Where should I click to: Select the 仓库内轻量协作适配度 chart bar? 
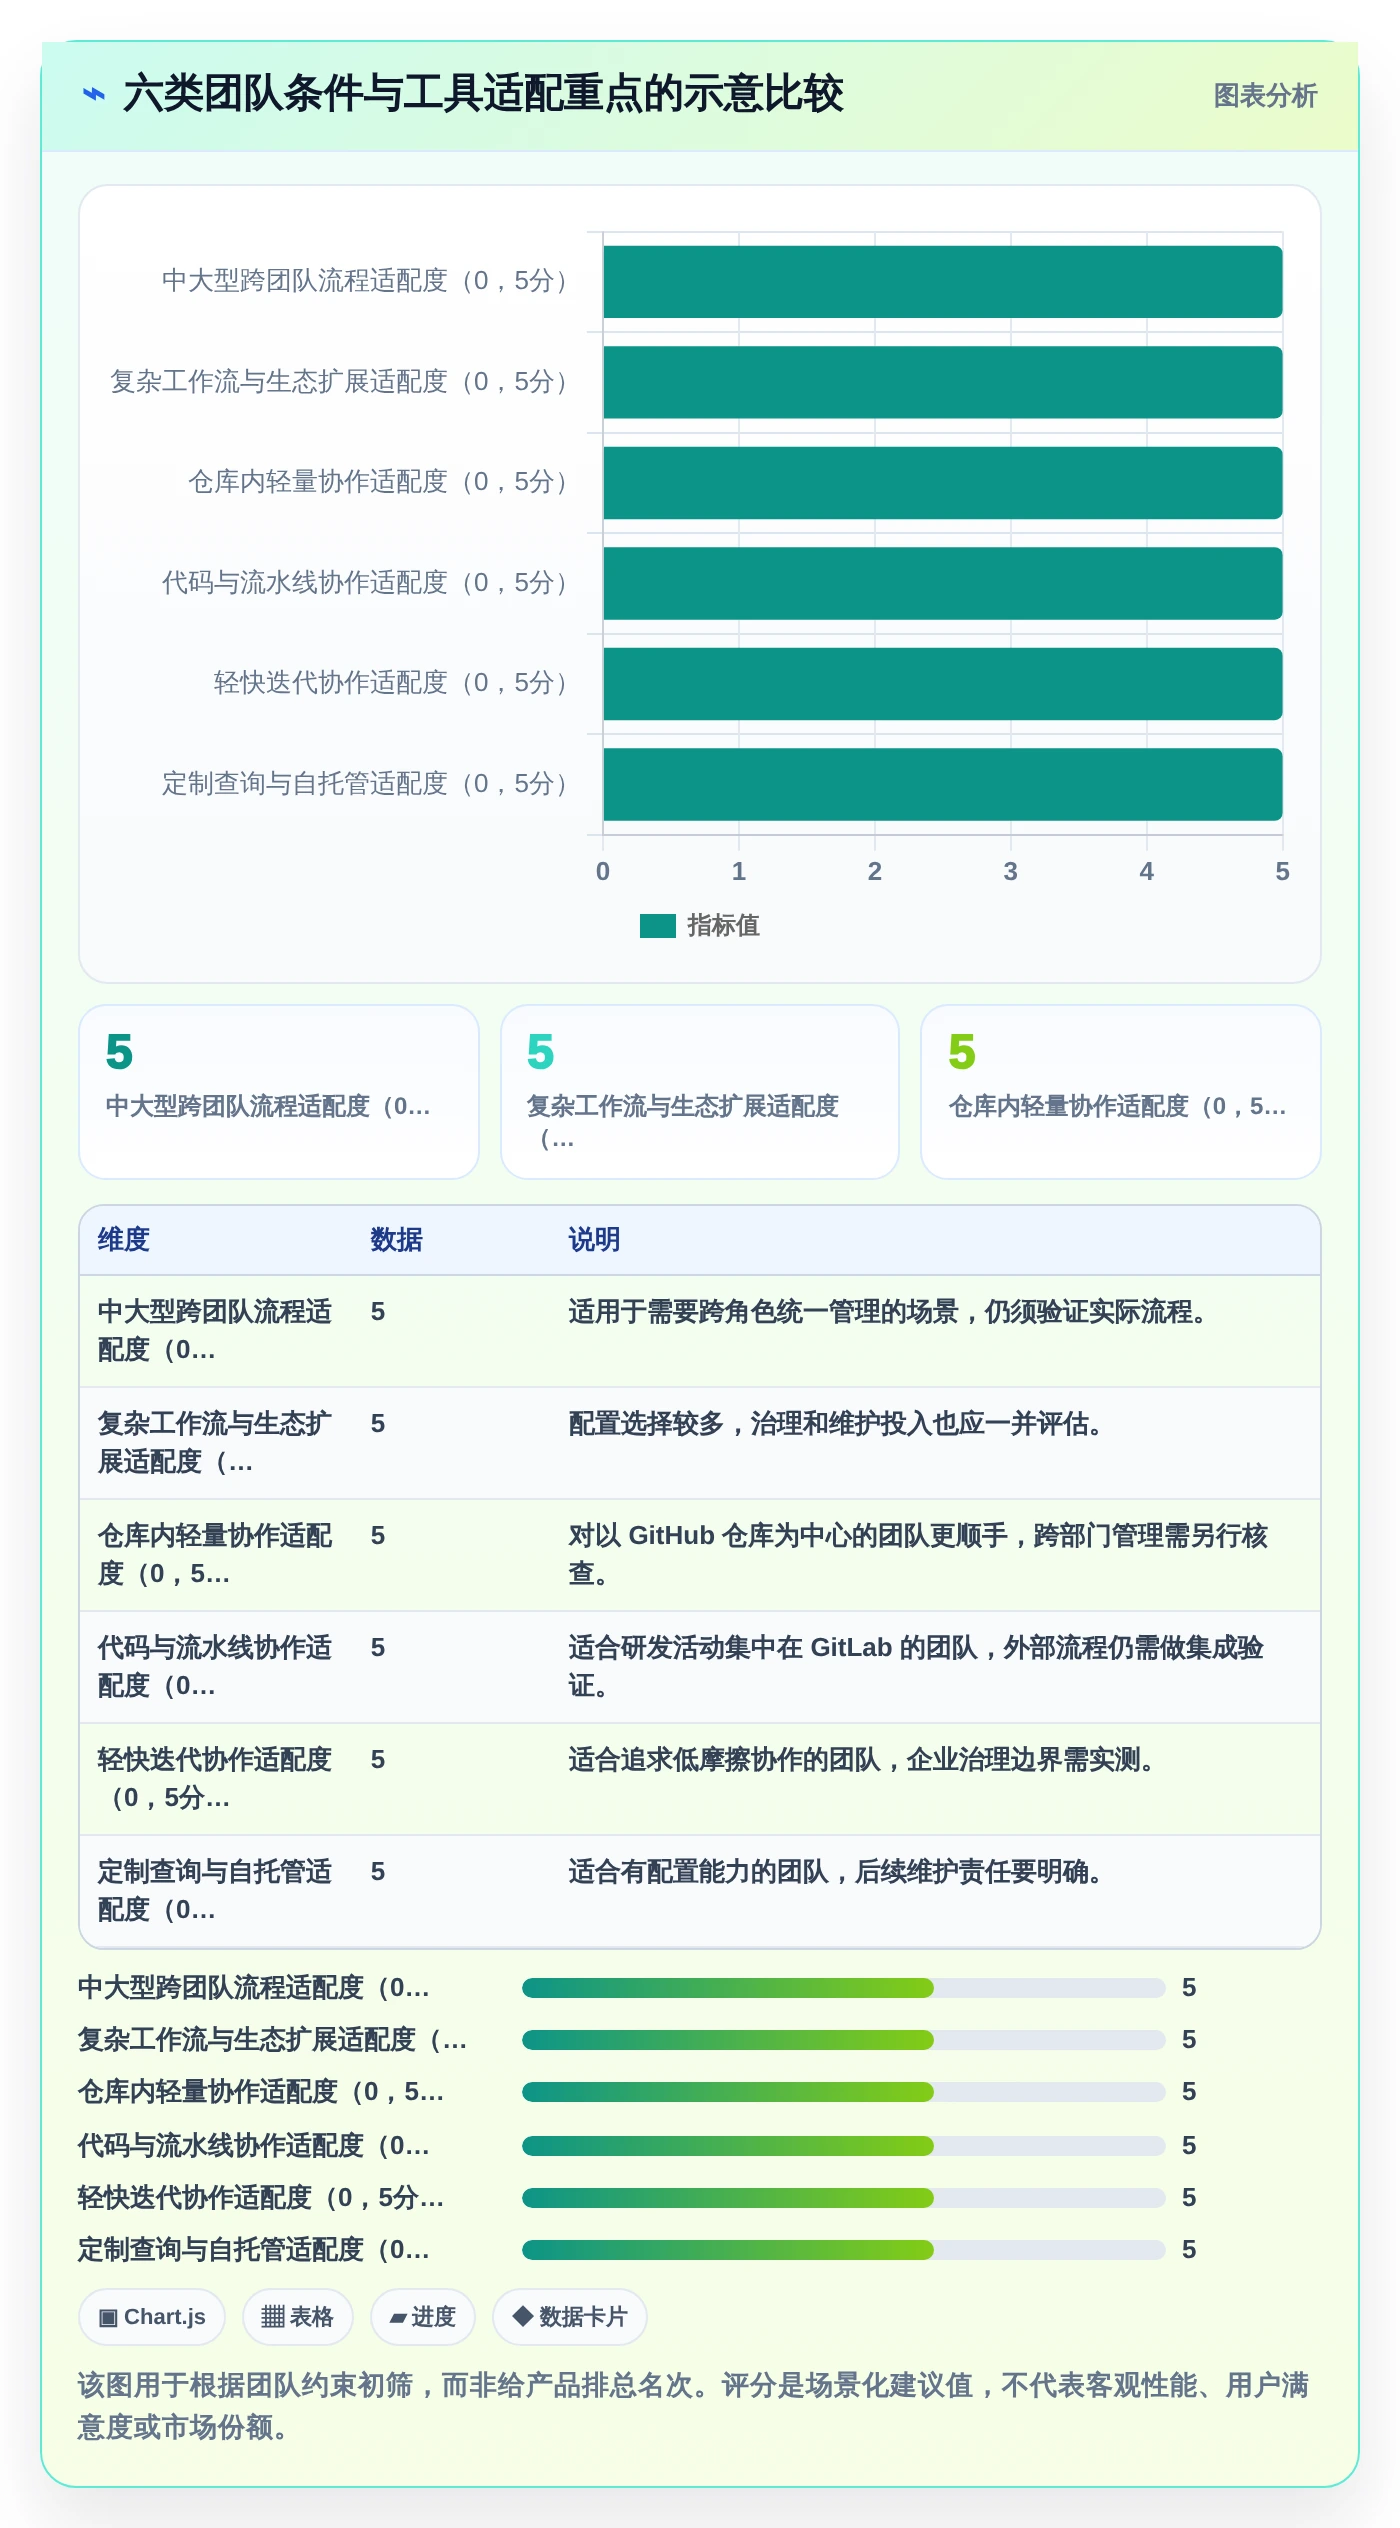[x=942, y=483]
